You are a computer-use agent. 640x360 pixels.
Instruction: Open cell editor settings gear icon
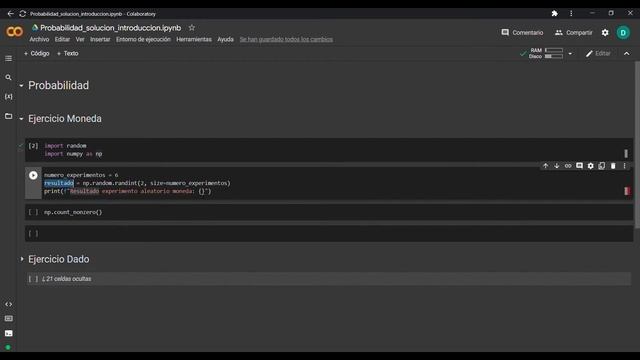(x=591, y=166)
